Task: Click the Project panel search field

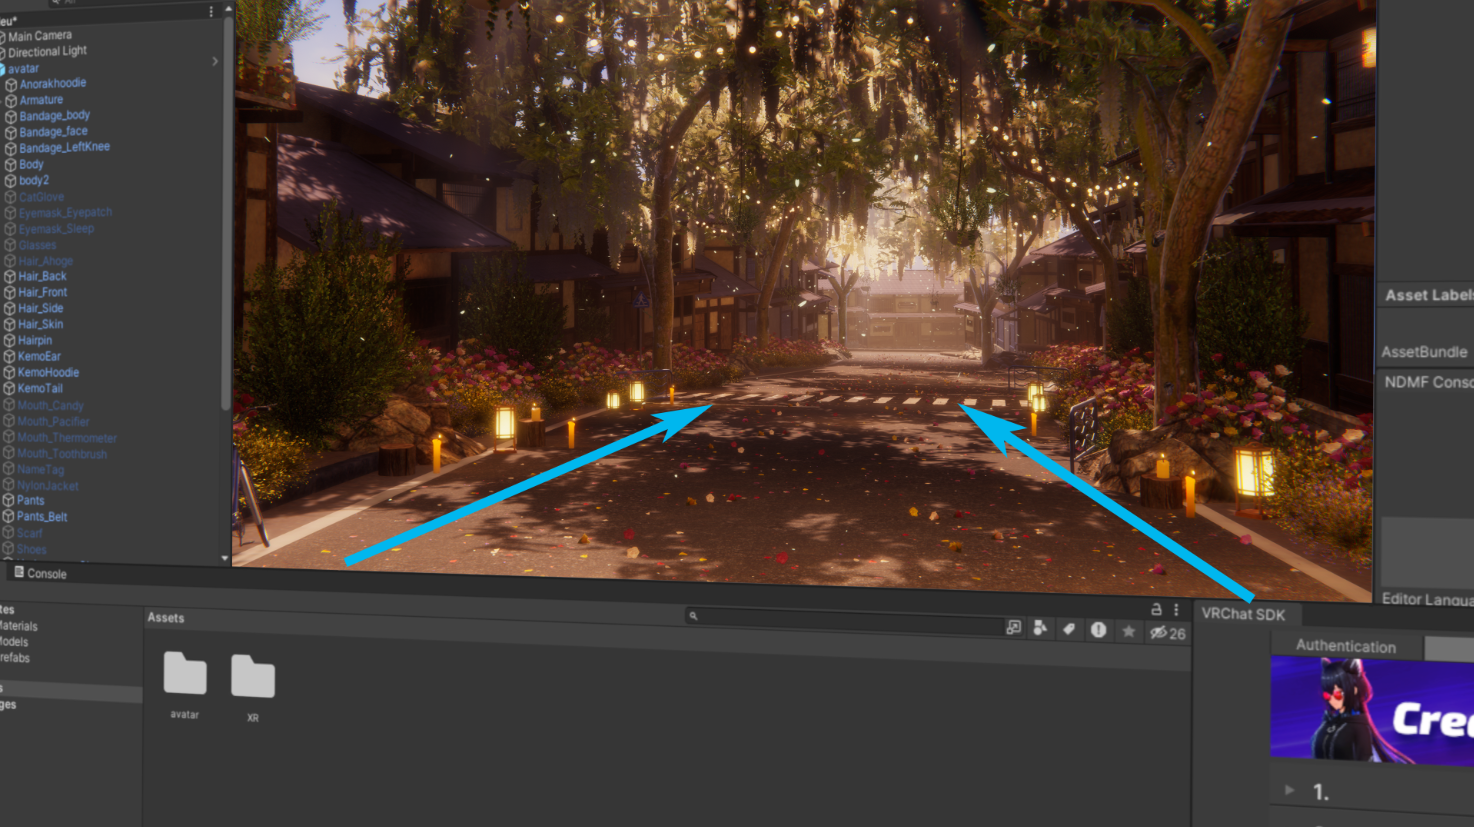Action: 845,618
